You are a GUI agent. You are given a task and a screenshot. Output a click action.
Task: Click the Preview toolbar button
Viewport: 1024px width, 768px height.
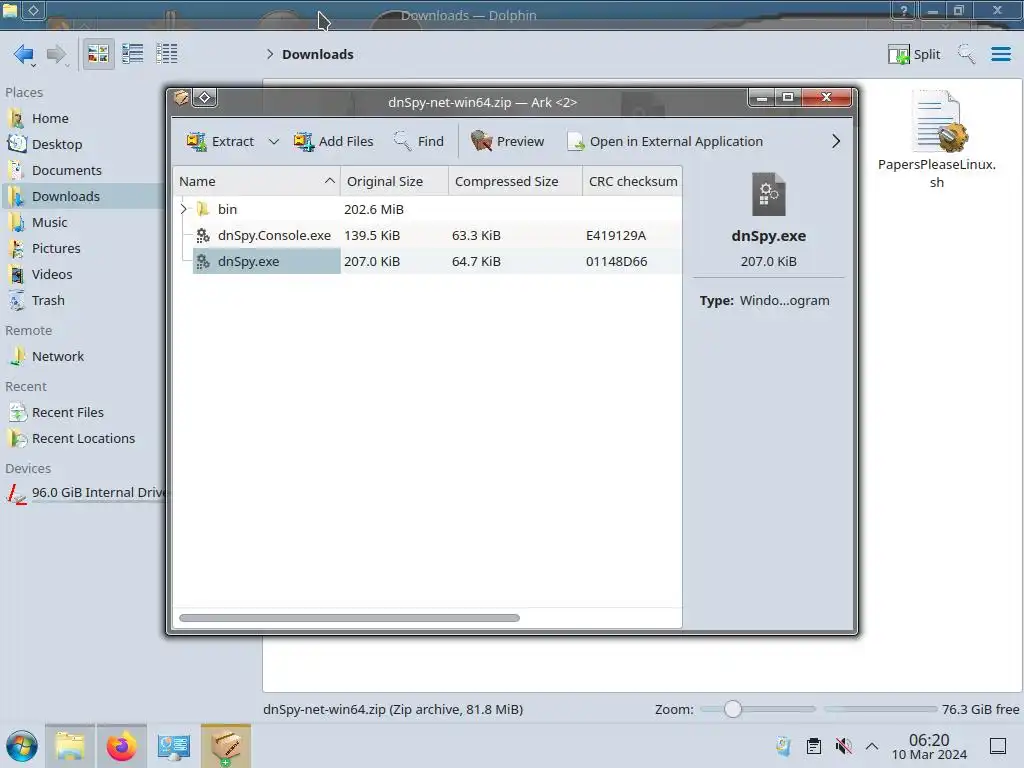pos(507,141)
